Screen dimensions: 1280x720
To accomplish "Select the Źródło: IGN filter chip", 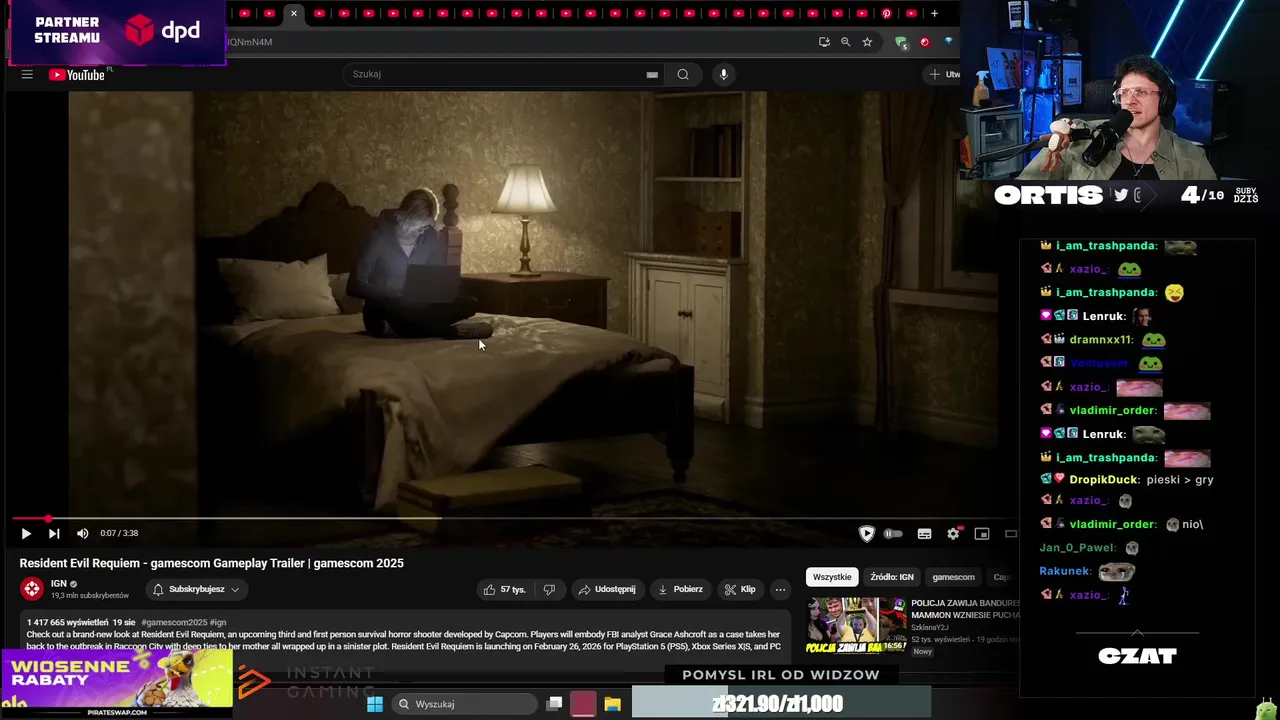I will pyautogui.click(x=892, y=577).
